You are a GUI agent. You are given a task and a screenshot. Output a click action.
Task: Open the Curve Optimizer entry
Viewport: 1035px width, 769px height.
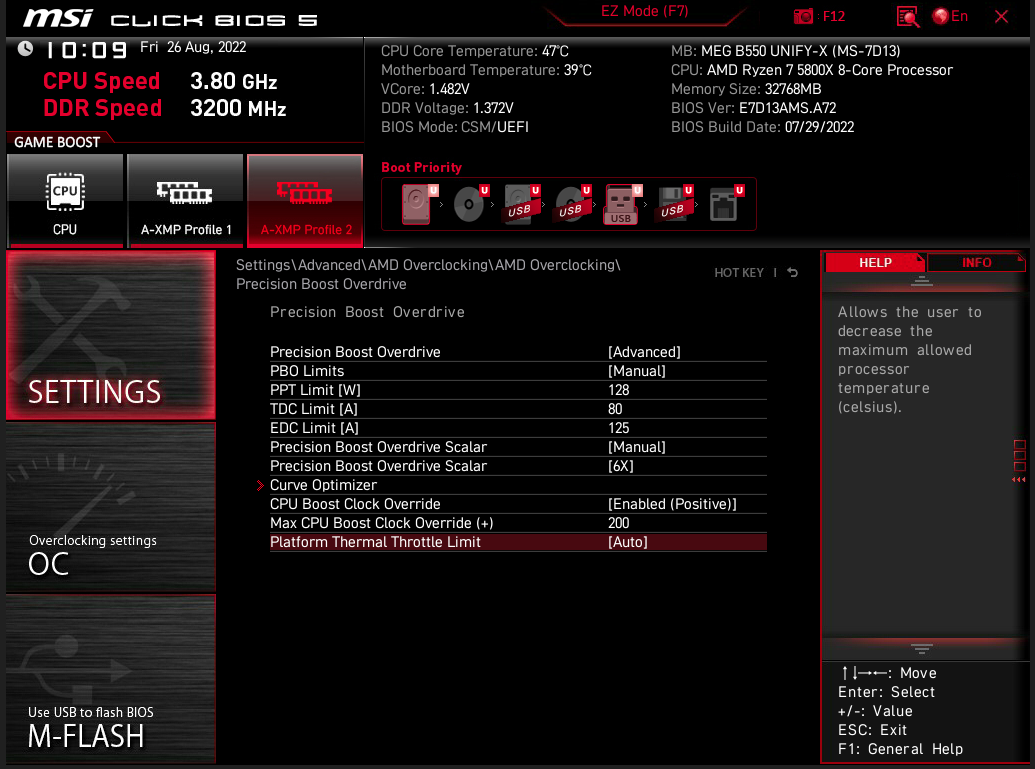(323, 485)
